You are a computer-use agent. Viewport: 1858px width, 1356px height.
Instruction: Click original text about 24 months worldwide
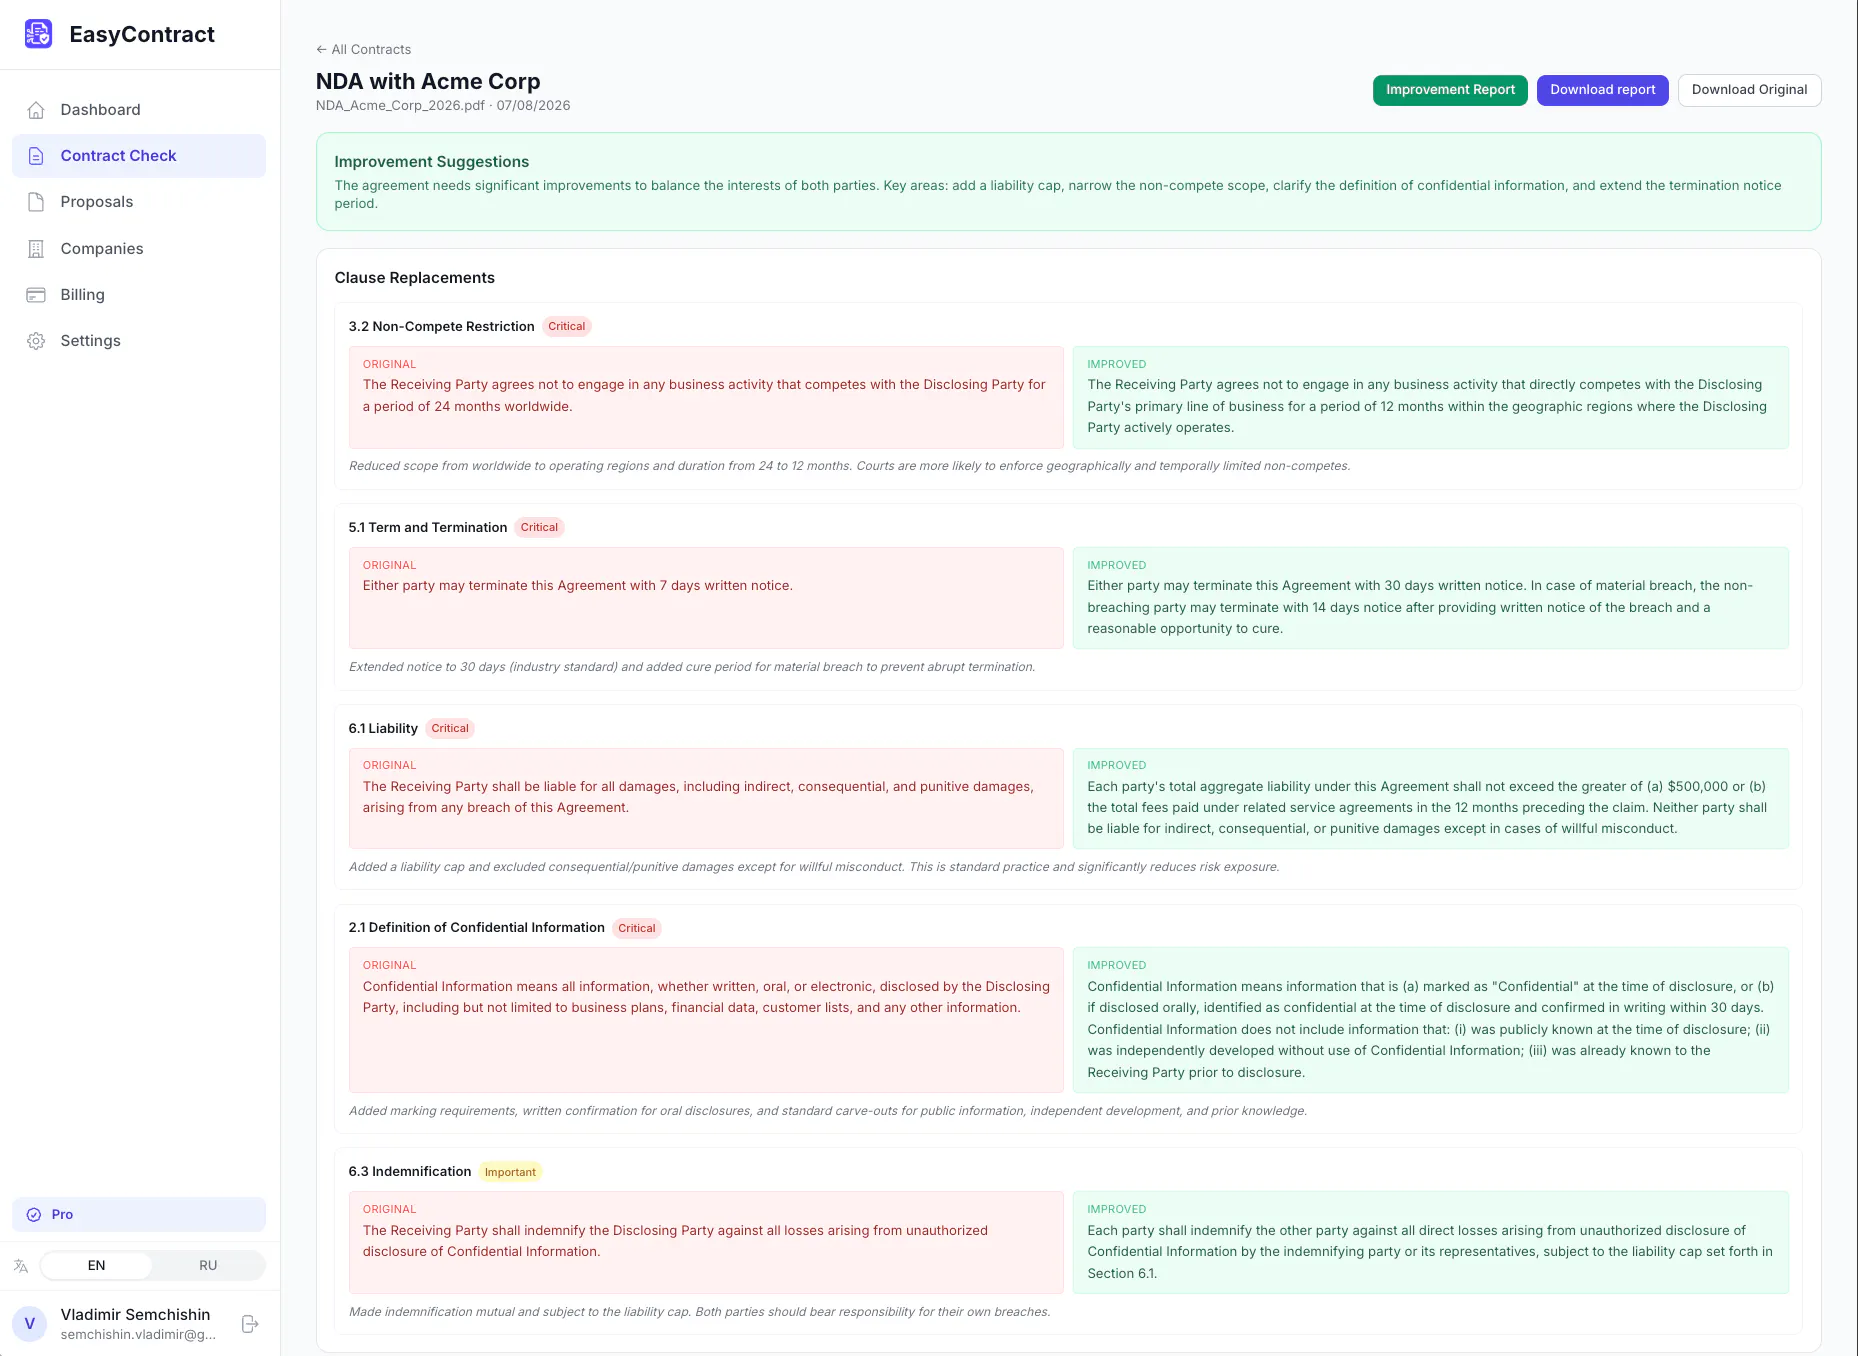[x=704, y=396]
